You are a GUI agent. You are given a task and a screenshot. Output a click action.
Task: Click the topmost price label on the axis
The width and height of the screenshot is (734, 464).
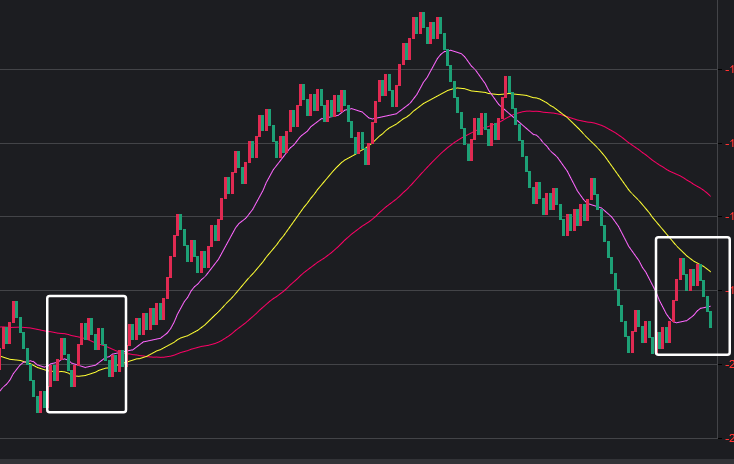click(728, 69)
